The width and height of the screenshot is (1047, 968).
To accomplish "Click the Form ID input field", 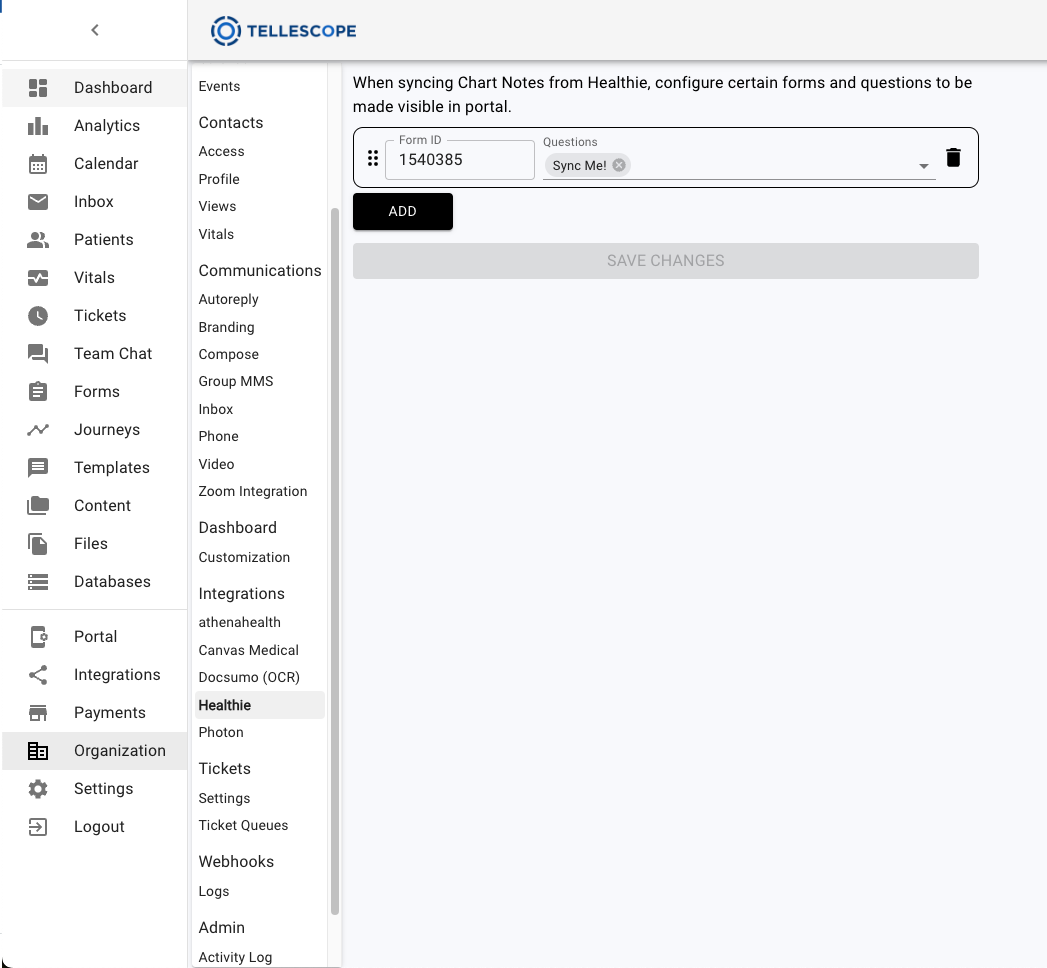I will click(460, 160).
